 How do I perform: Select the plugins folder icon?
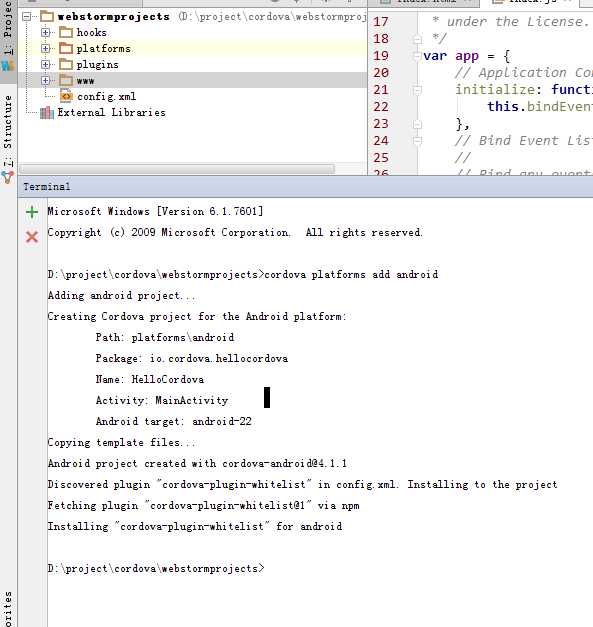66,64
